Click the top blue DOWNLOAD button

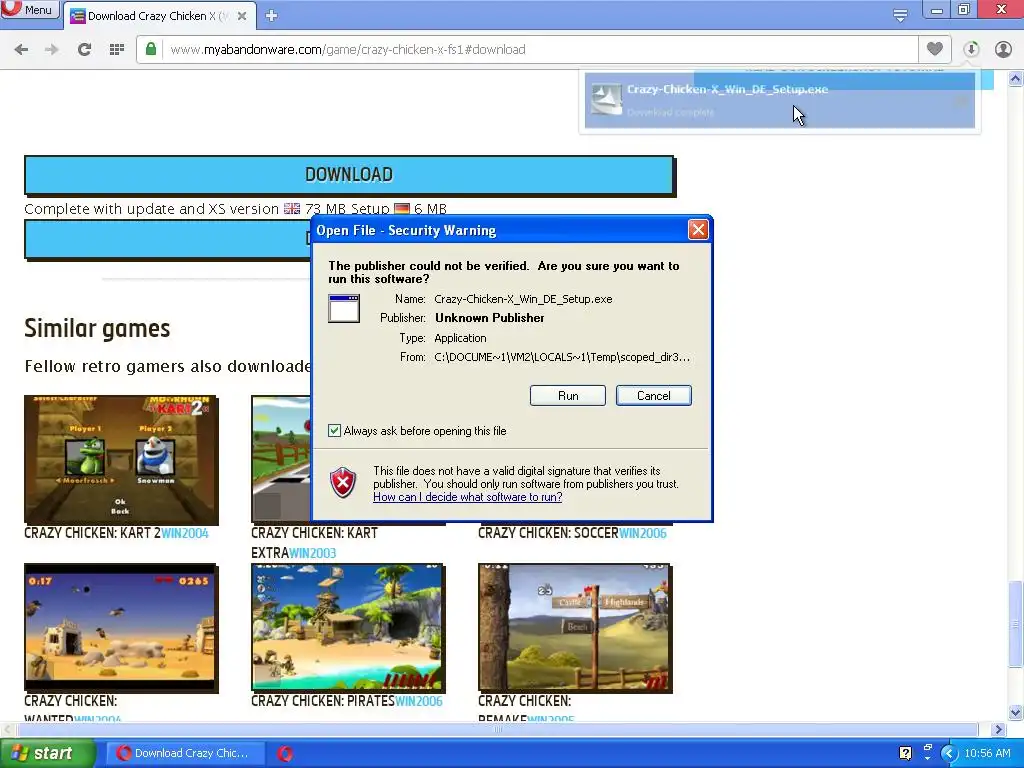[x=349, y=175]
